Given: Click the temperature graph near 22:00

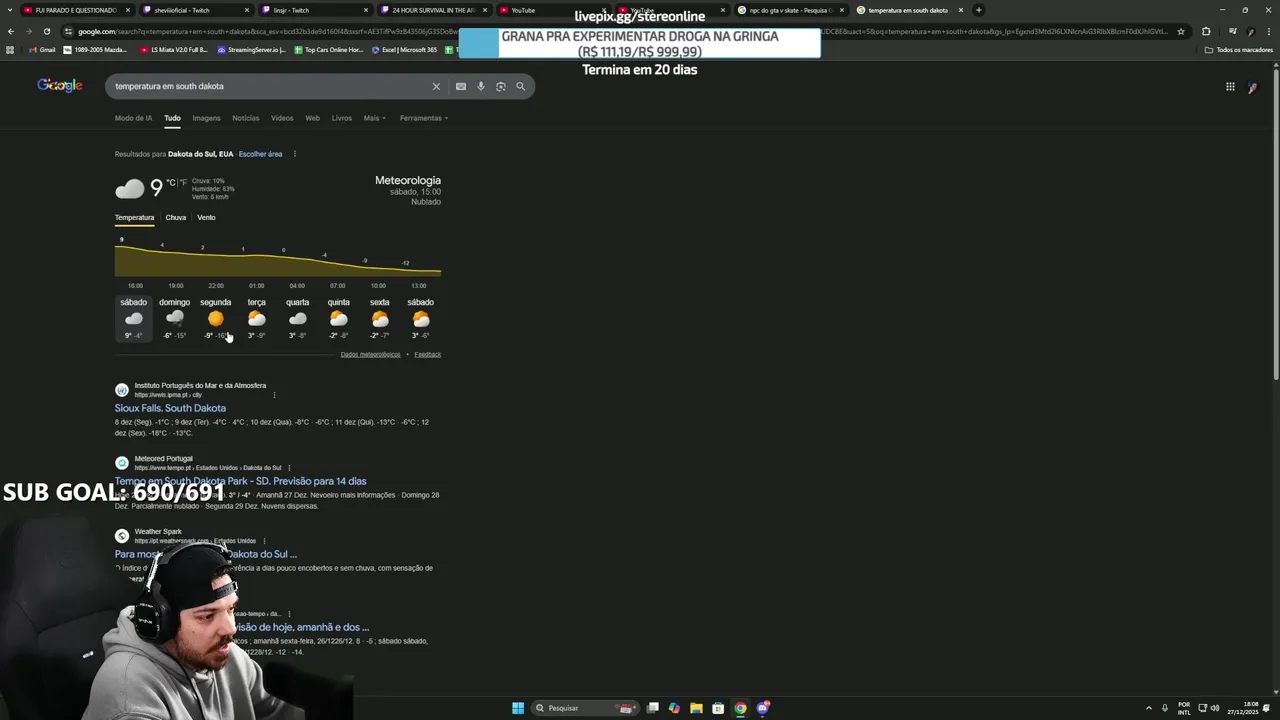Looking at the screenshot, I should 216,265.
